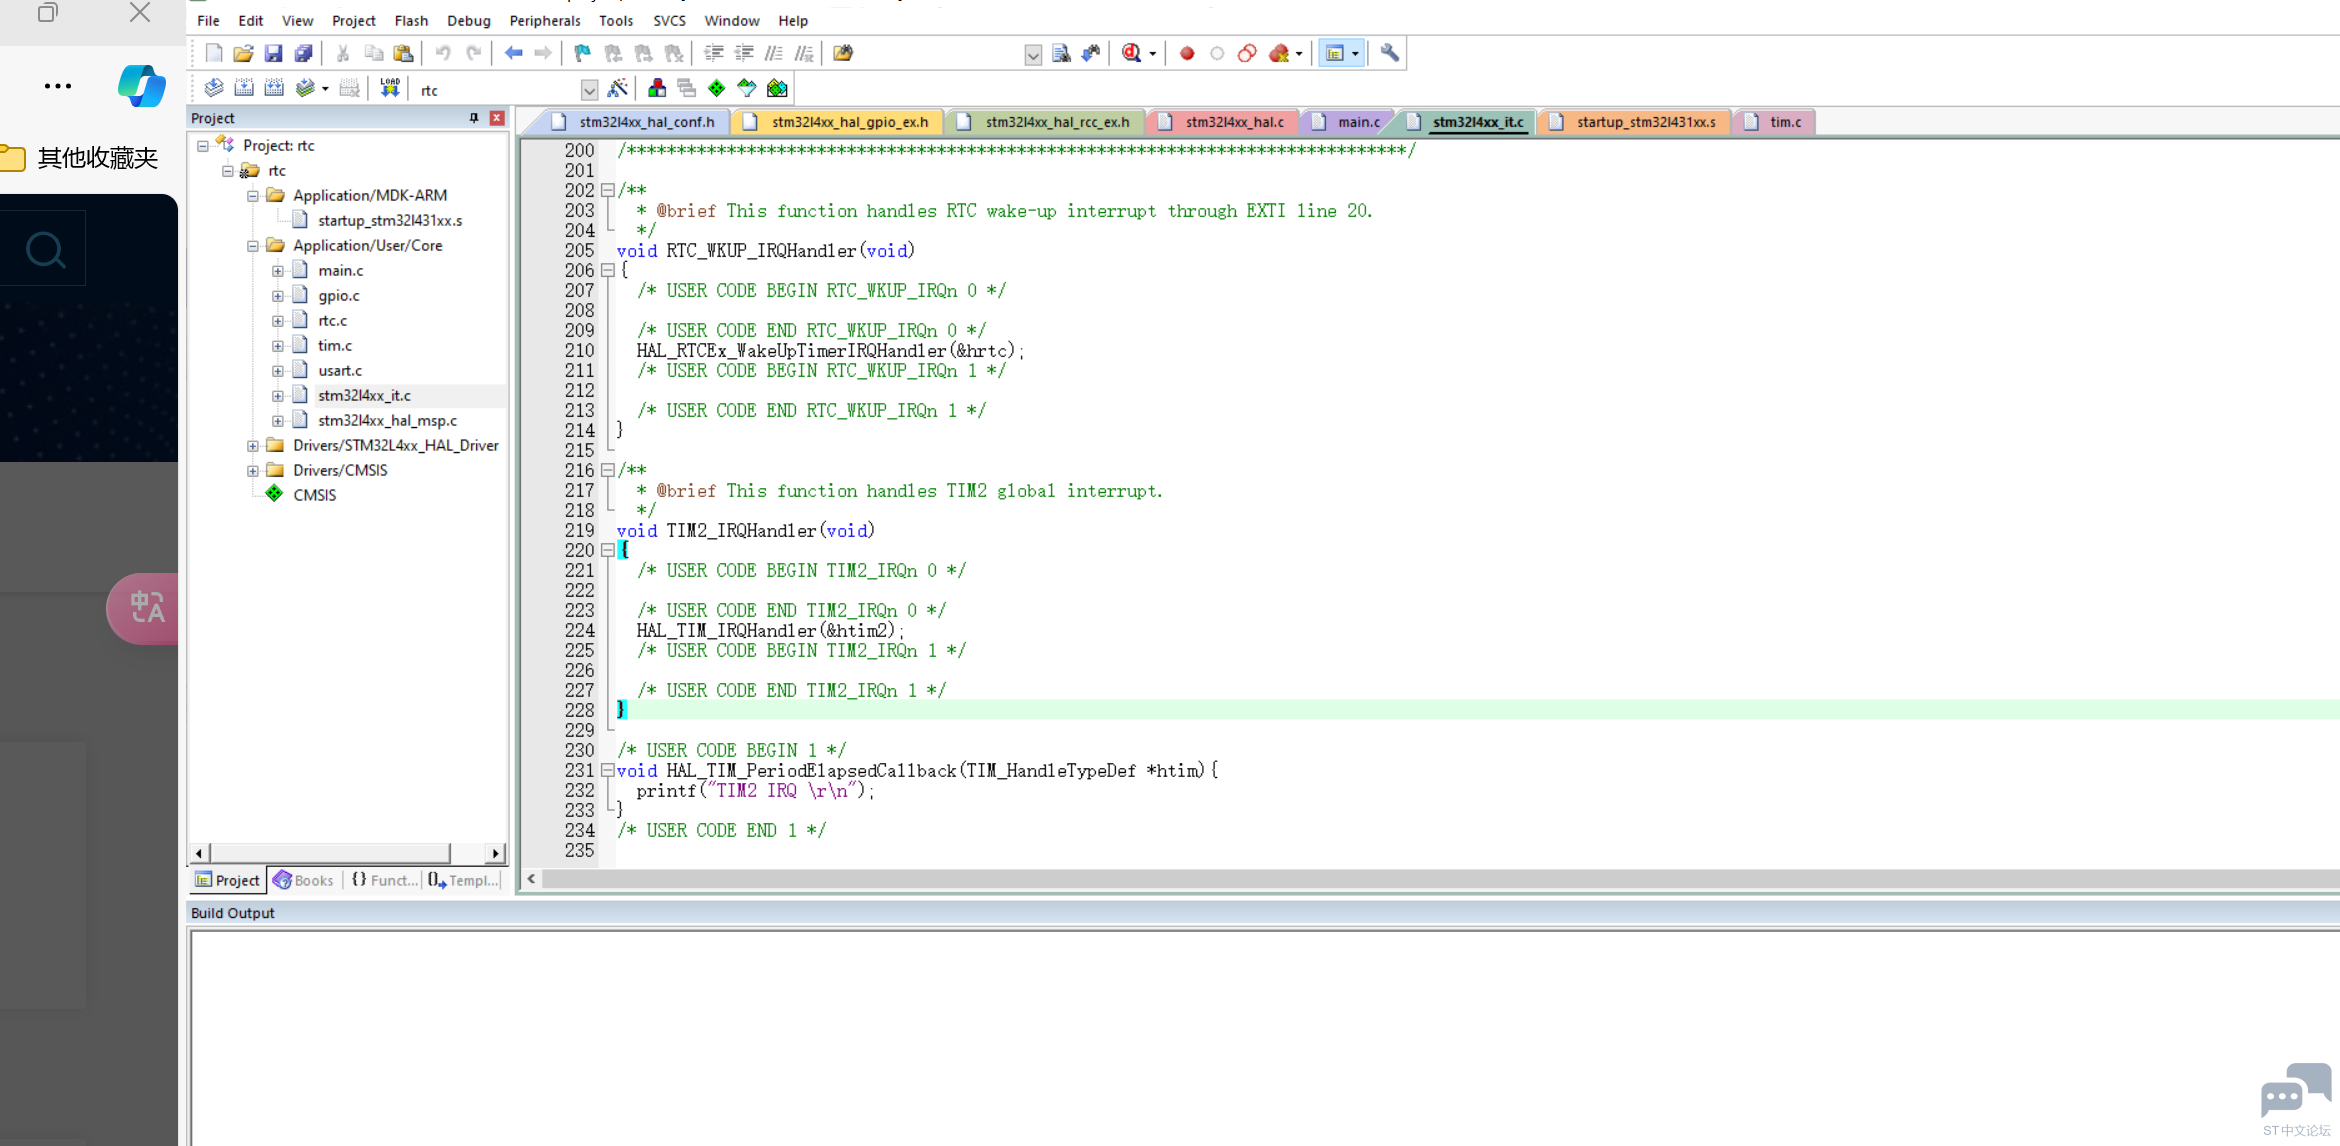This screenshot has width=2340, height=1146.
Task: Start the debug session with the magnifier d icon
Action: (x=1131, y=53)
